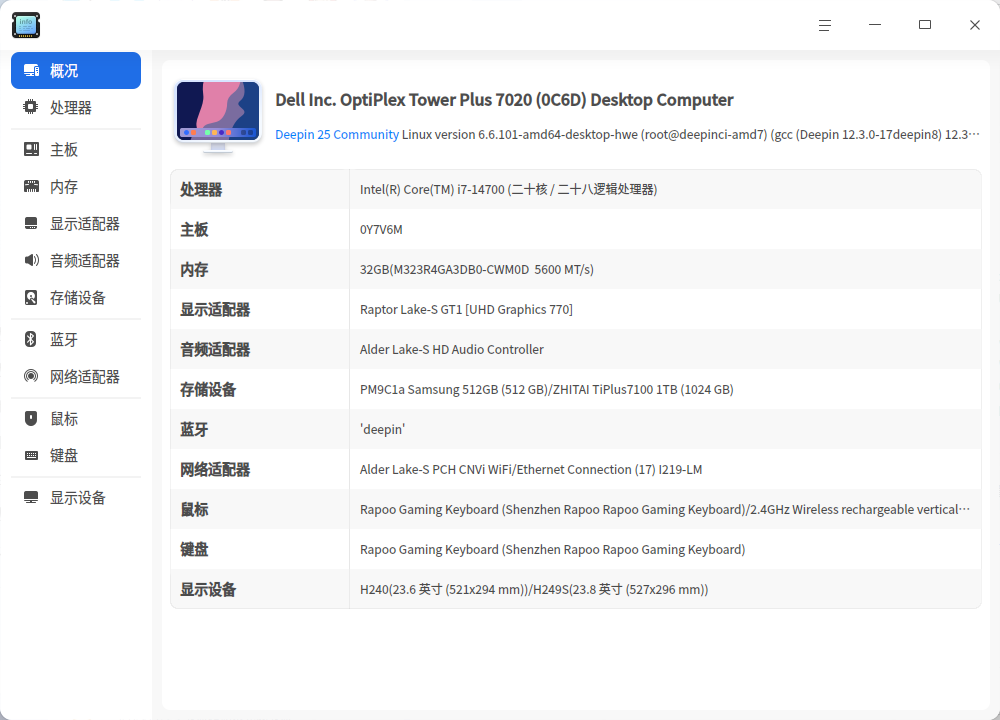Open the Deepin 25 Community link
The image size is (1000, 720).
337,135
